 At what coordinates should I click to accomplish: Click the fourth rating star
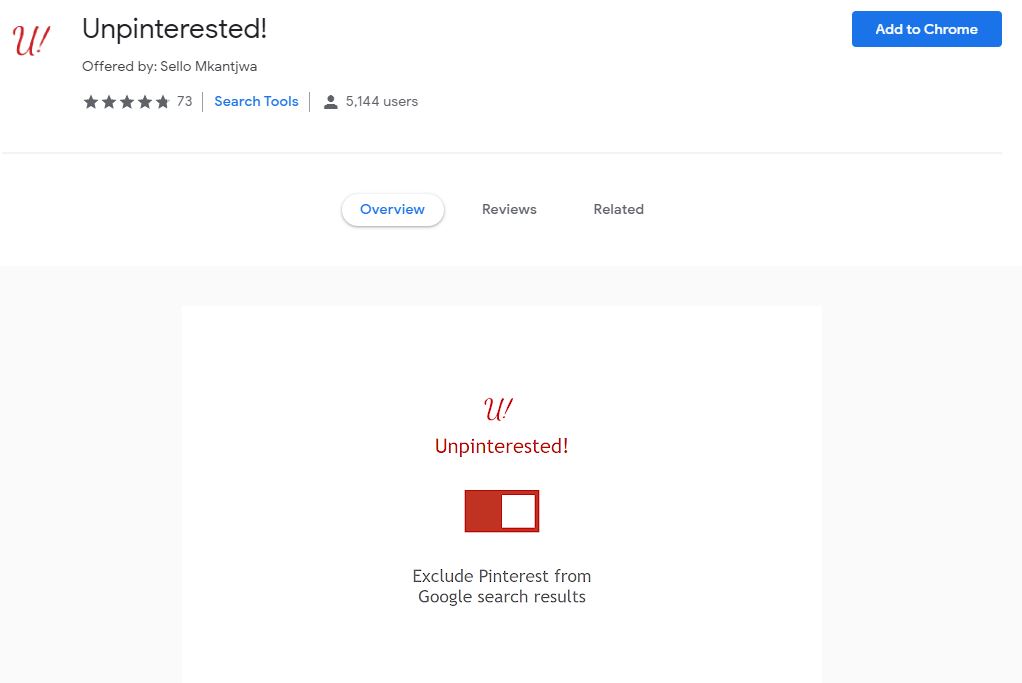click(x=143, y=101)
